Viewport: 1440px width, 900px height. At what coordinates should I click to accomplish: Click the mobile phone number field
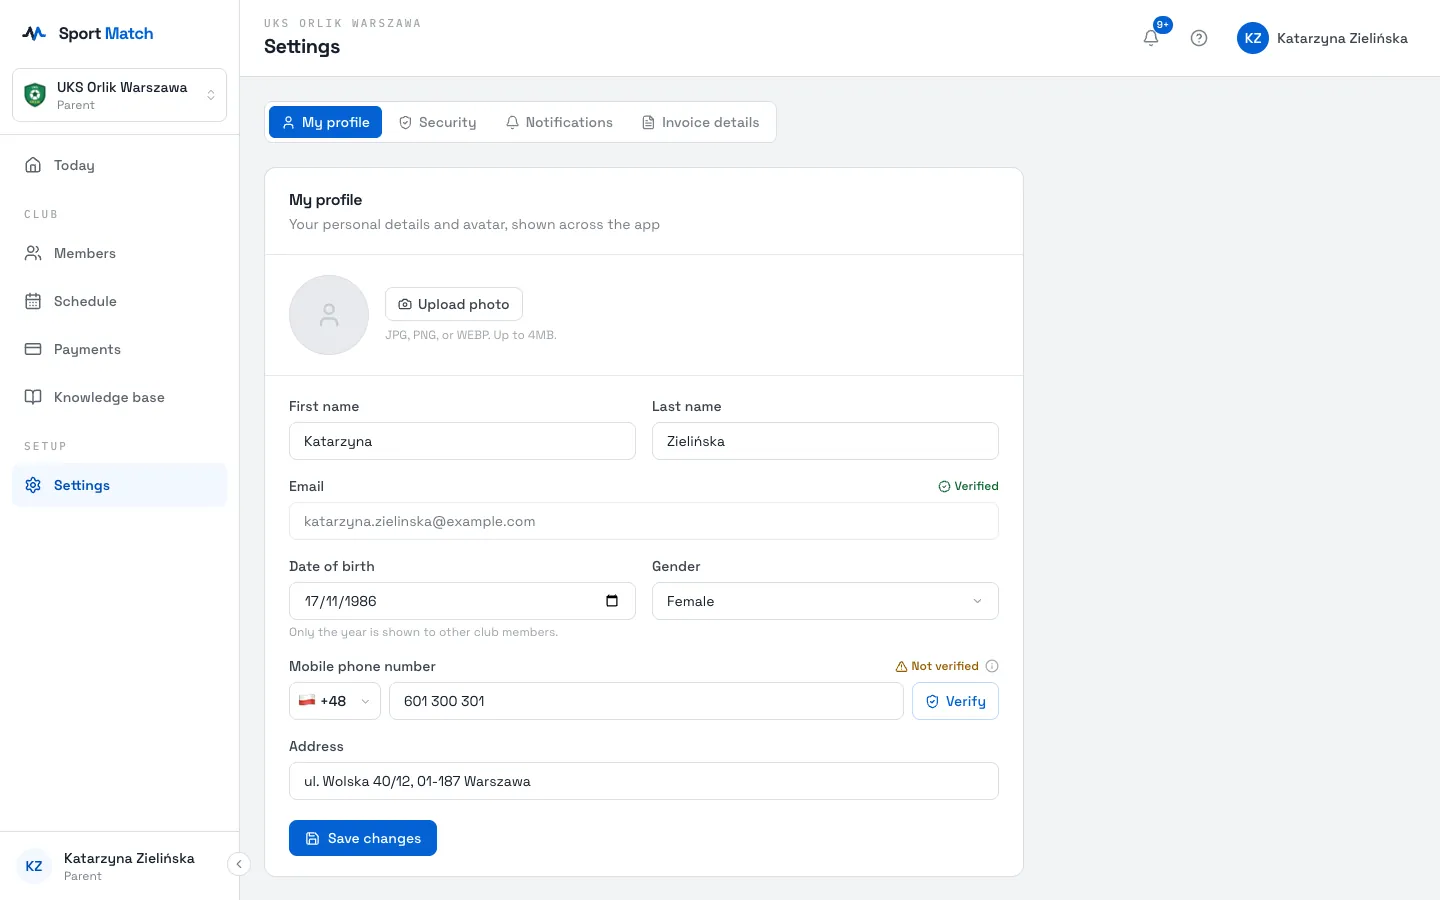pos(646,701)
